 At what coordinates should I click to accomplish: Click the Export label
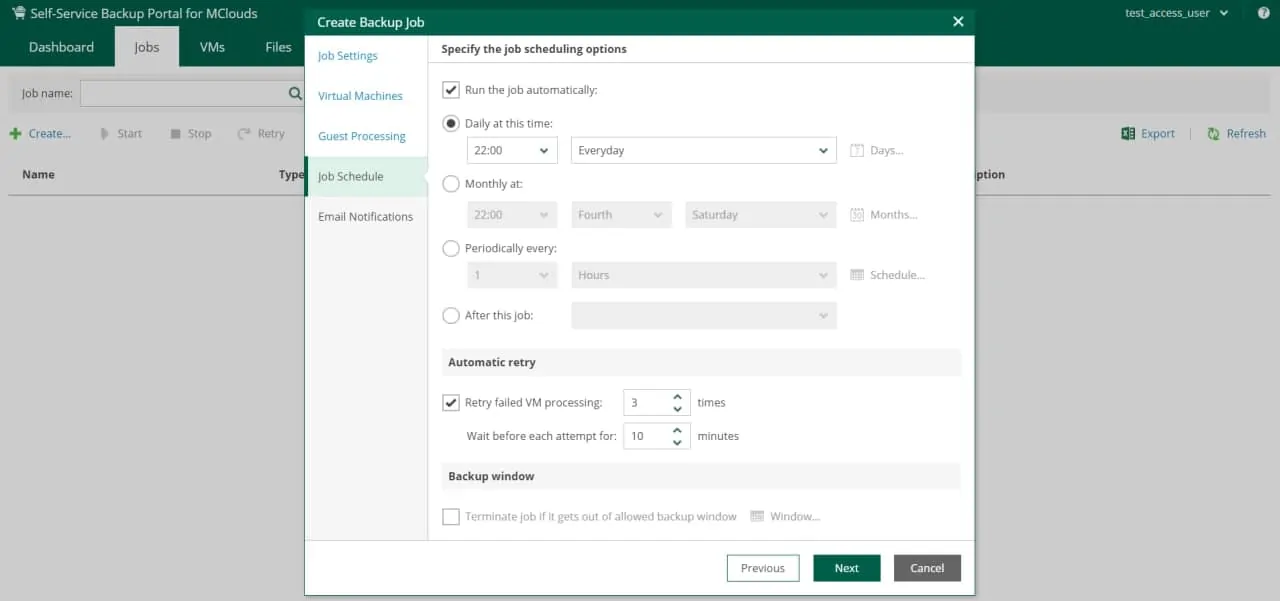click(1158, 134)
